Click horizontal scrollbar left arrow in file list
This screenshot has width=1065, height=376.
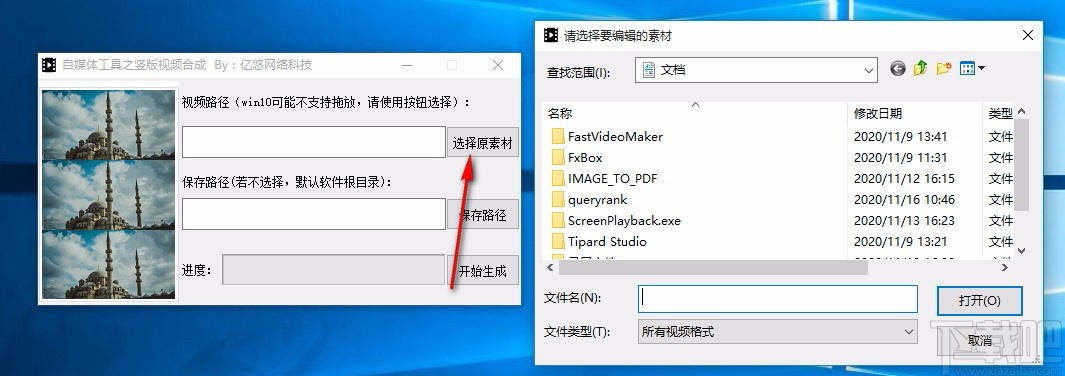point(550,267)
